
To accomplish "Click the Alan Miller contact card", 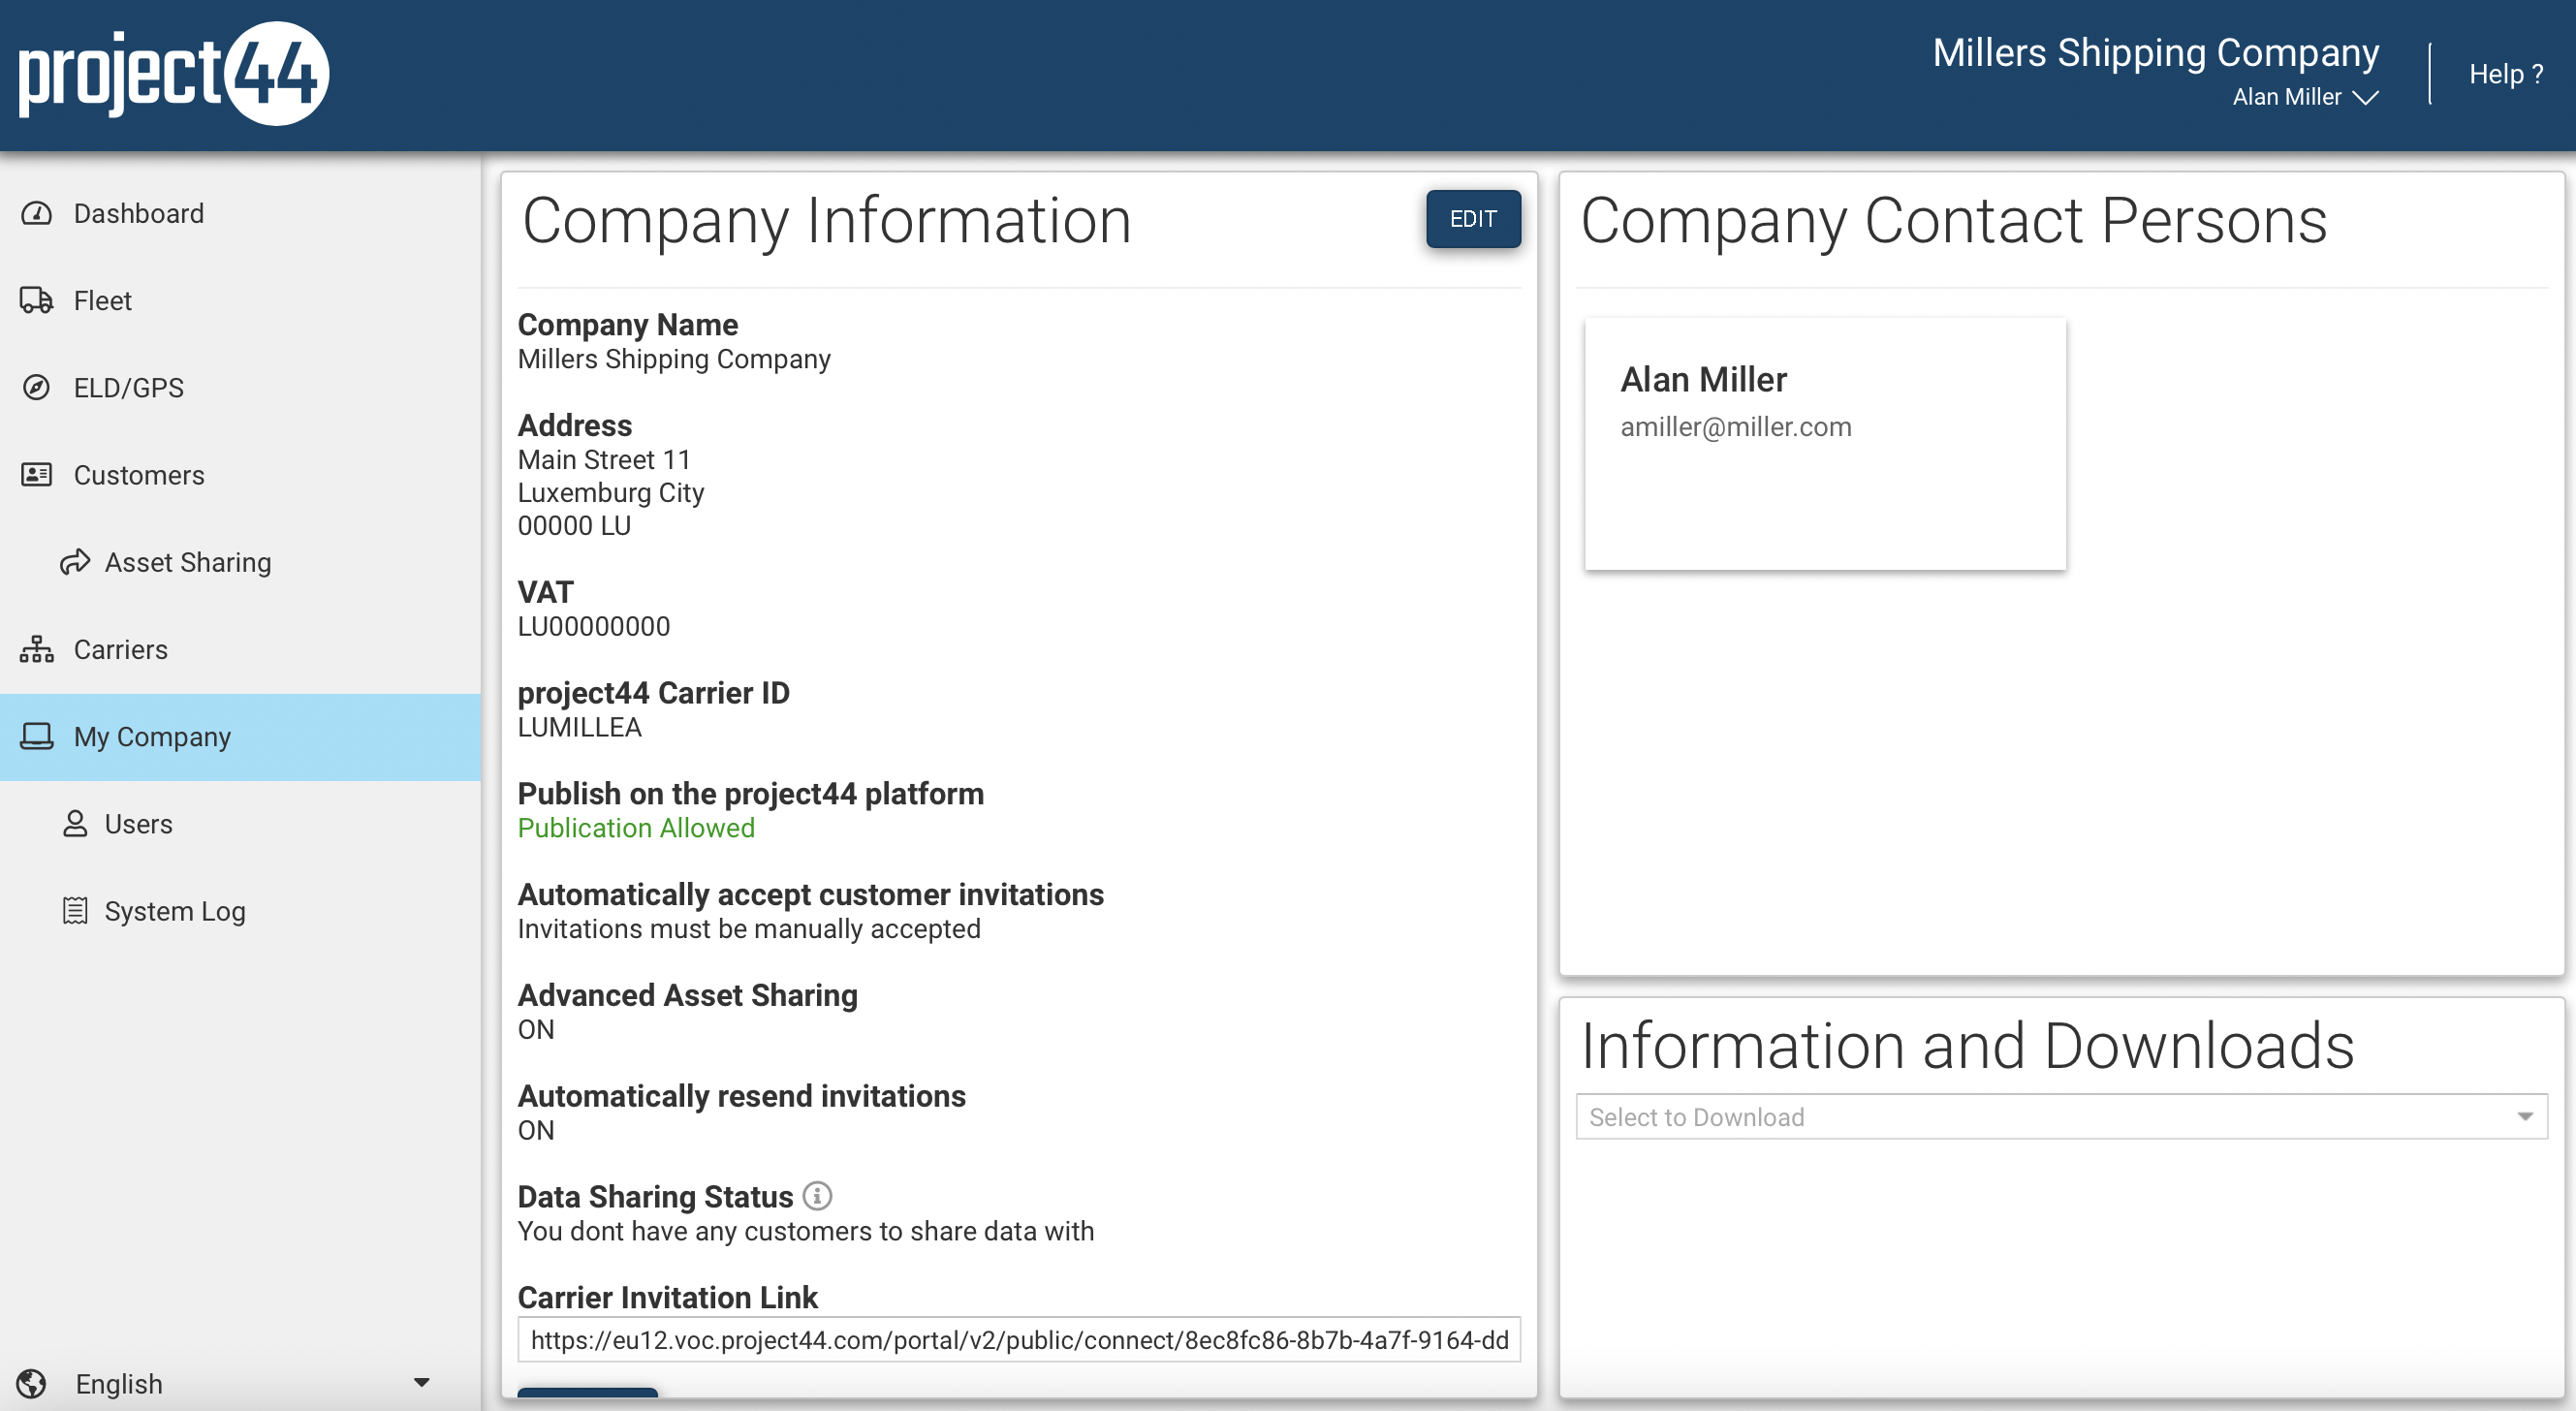I will (1825, 443).
